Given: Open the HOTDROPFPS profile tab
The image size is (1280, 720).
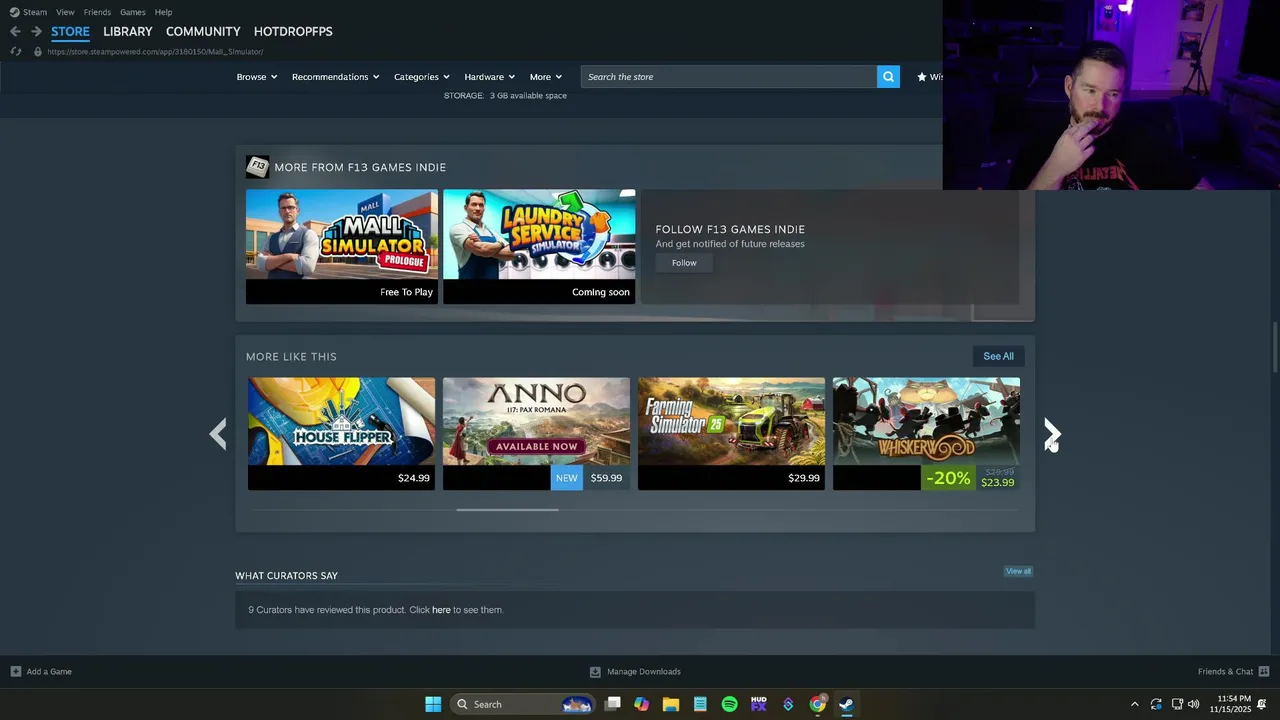Looking at the screenshot, I should pos(293,31).
